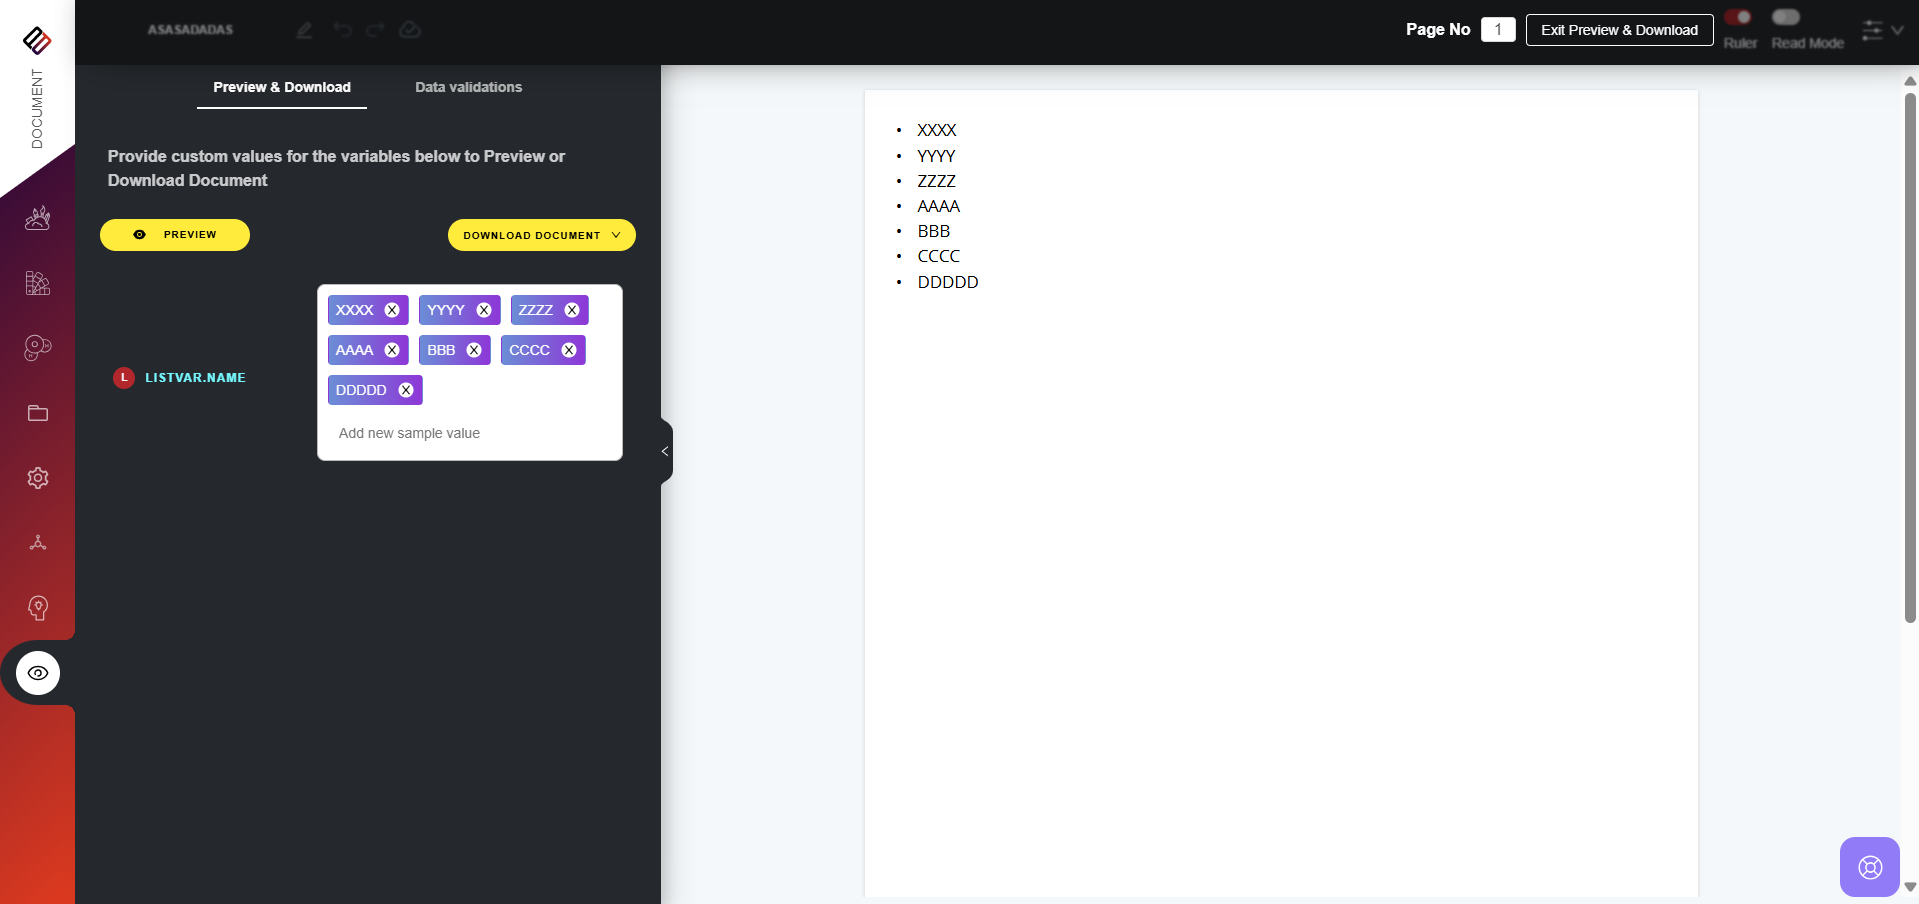Click the head with lightbulb icon
Screen dimensions: 1919x904
coord(38,608)
